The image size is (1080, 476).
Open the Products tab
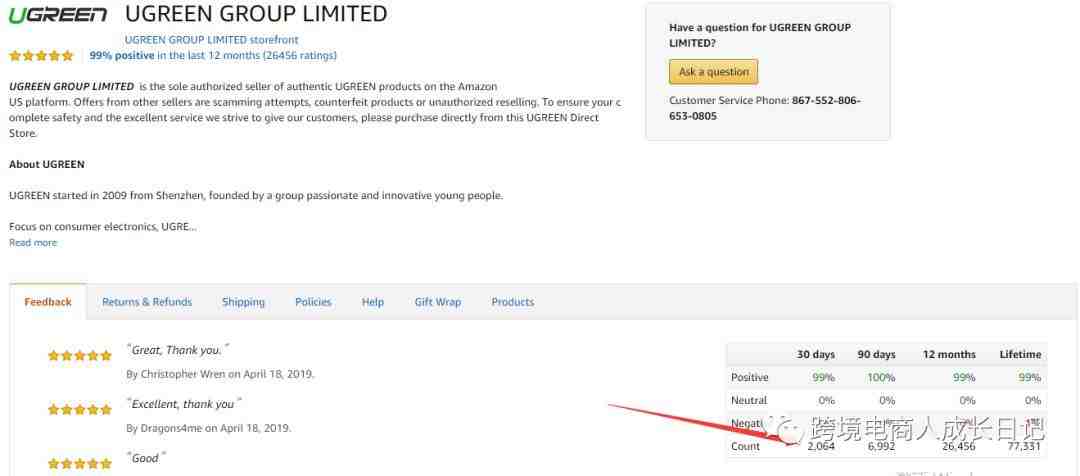click(512, 302)
